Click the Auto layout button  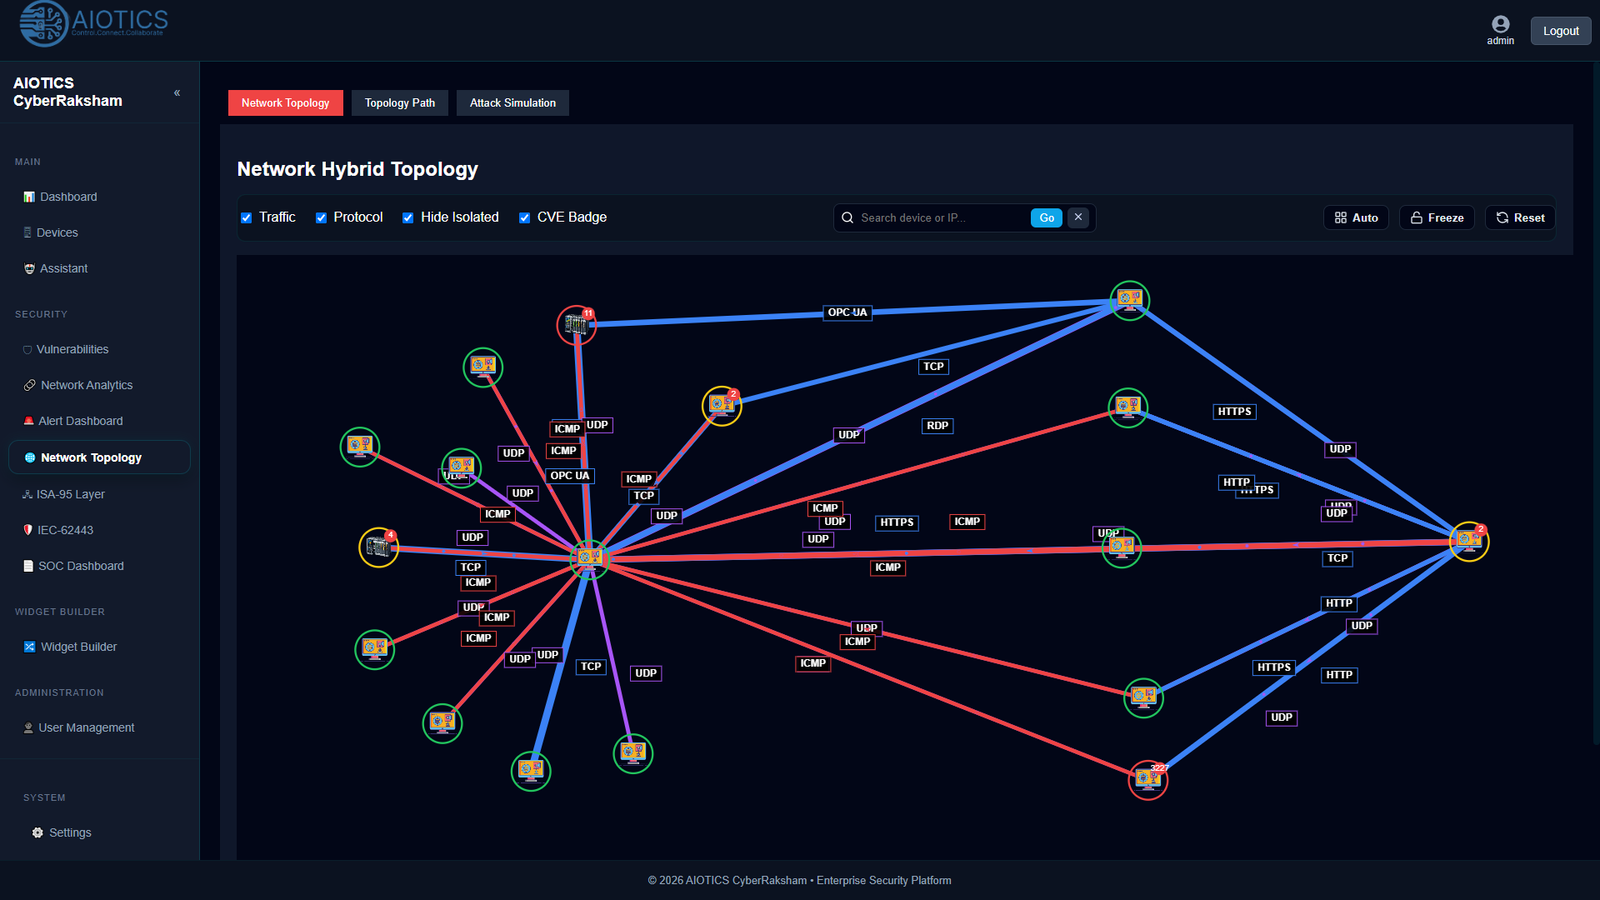pos(1356,218)
